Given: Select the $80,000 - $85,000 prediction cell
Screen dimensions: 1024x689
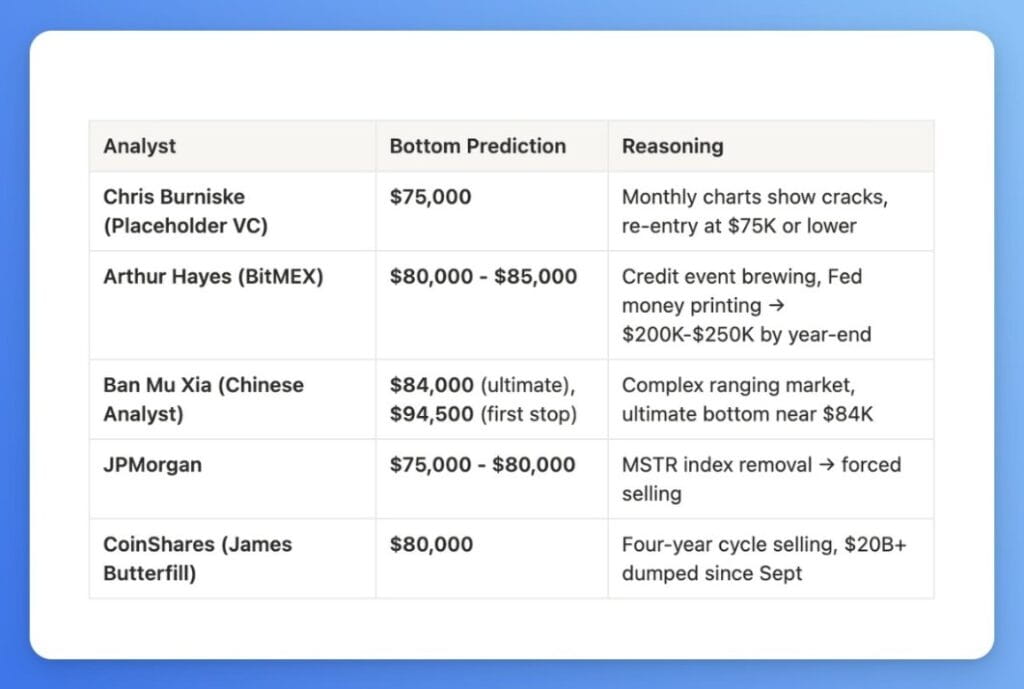Looking at the screenshot, I should [x=483, y=277].
